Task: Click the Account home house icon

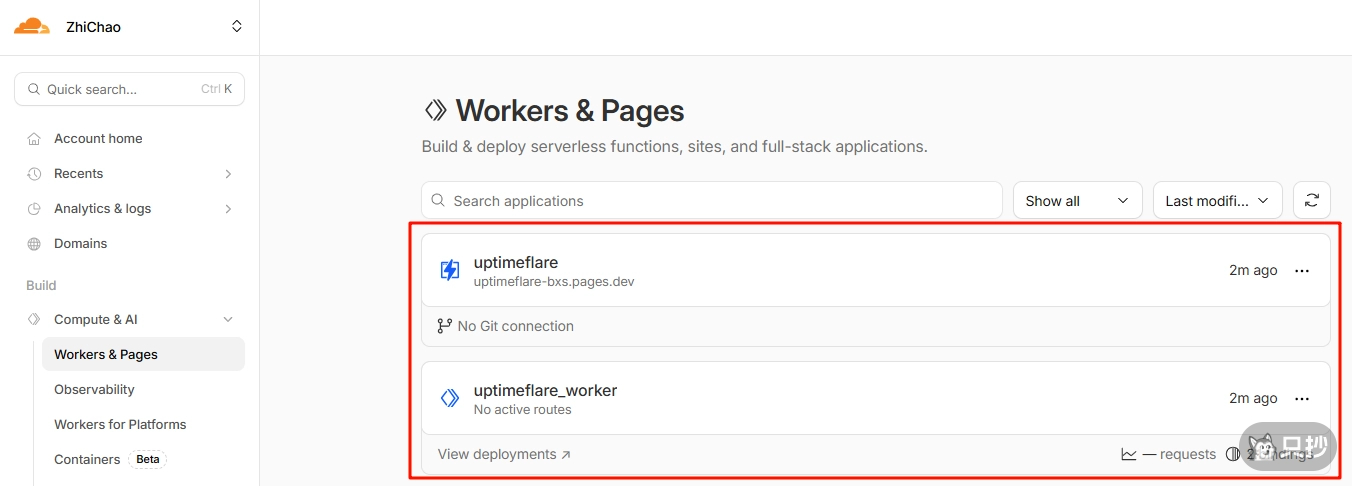Action: coord(34,139)
